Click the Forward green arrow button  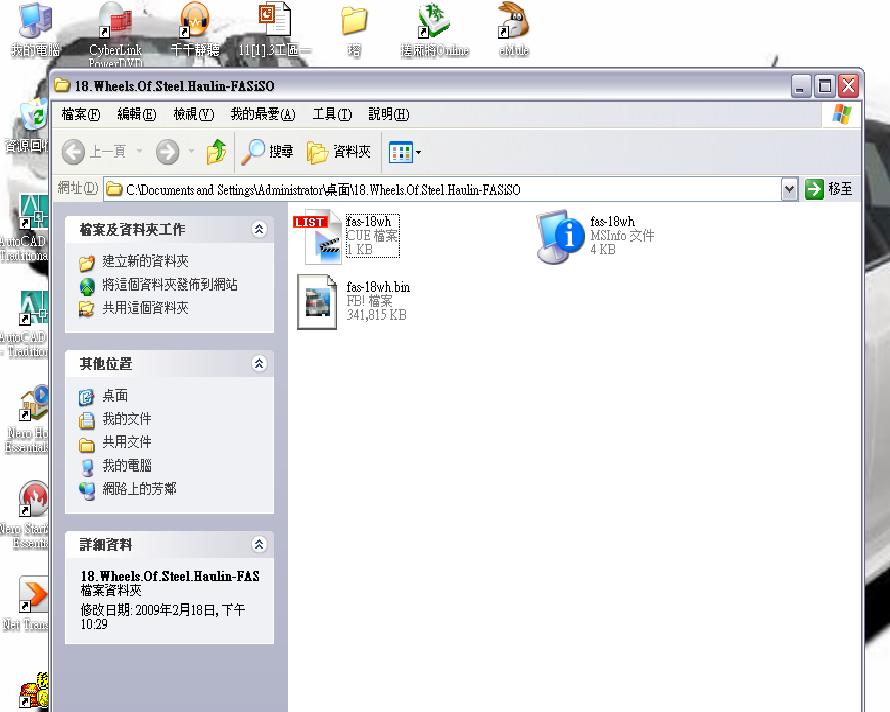coord(167,152)
